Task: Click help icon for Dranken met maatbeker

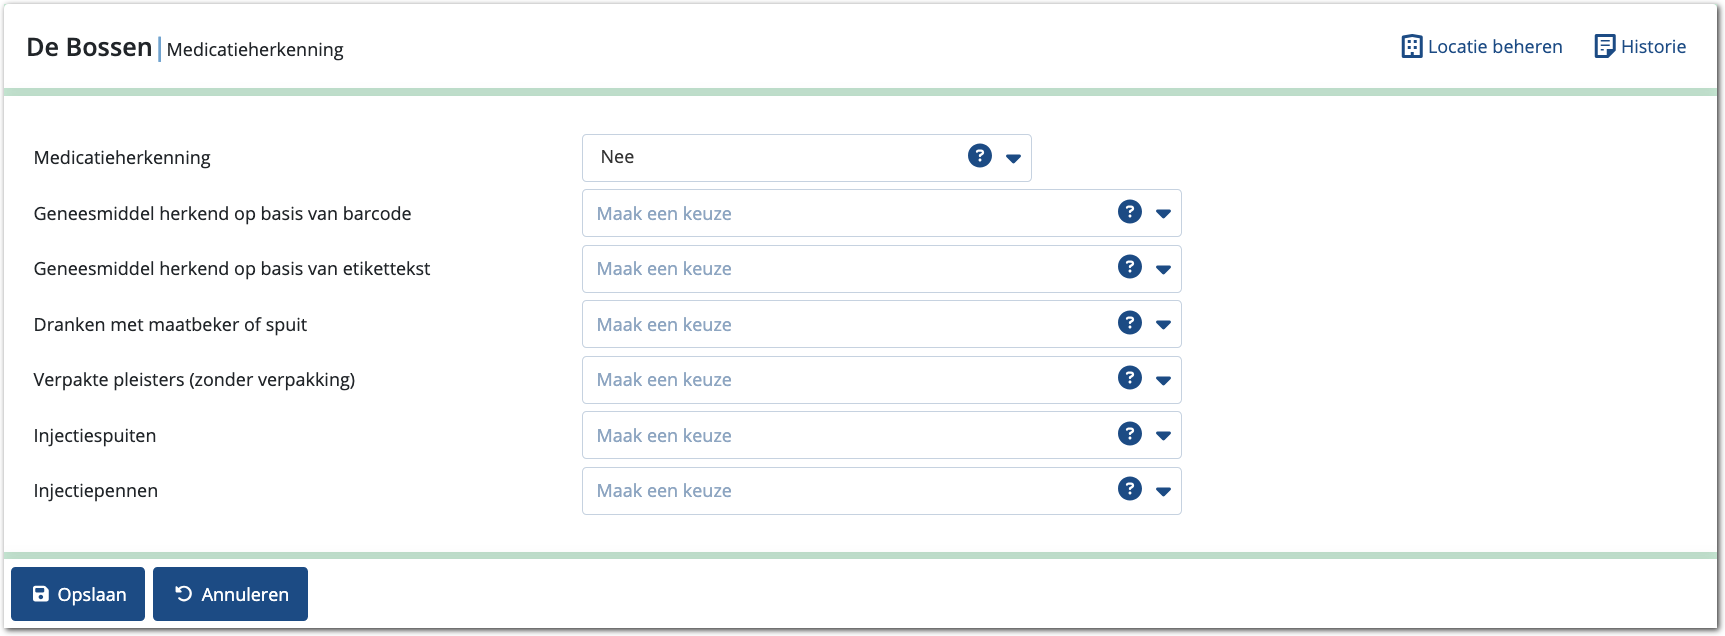Action: 1130,323
